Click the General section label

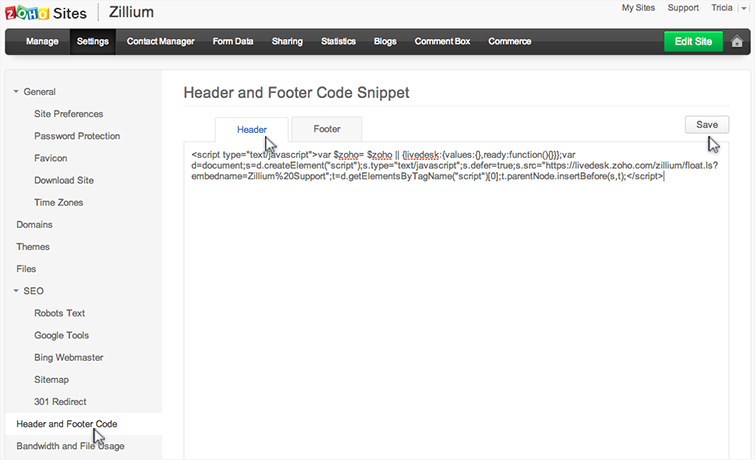click(x=39, y=92)
